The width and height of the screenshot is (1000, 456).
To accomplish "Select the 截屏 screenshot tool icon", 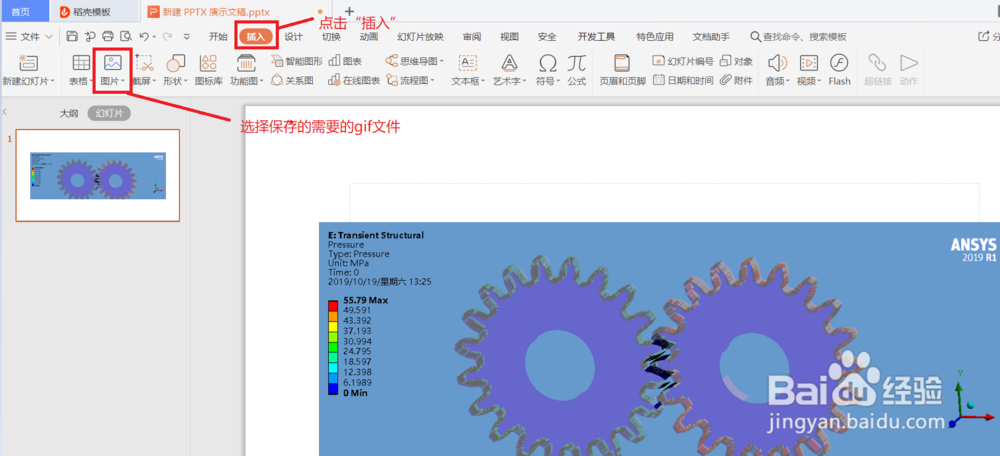I will (145, 63).
